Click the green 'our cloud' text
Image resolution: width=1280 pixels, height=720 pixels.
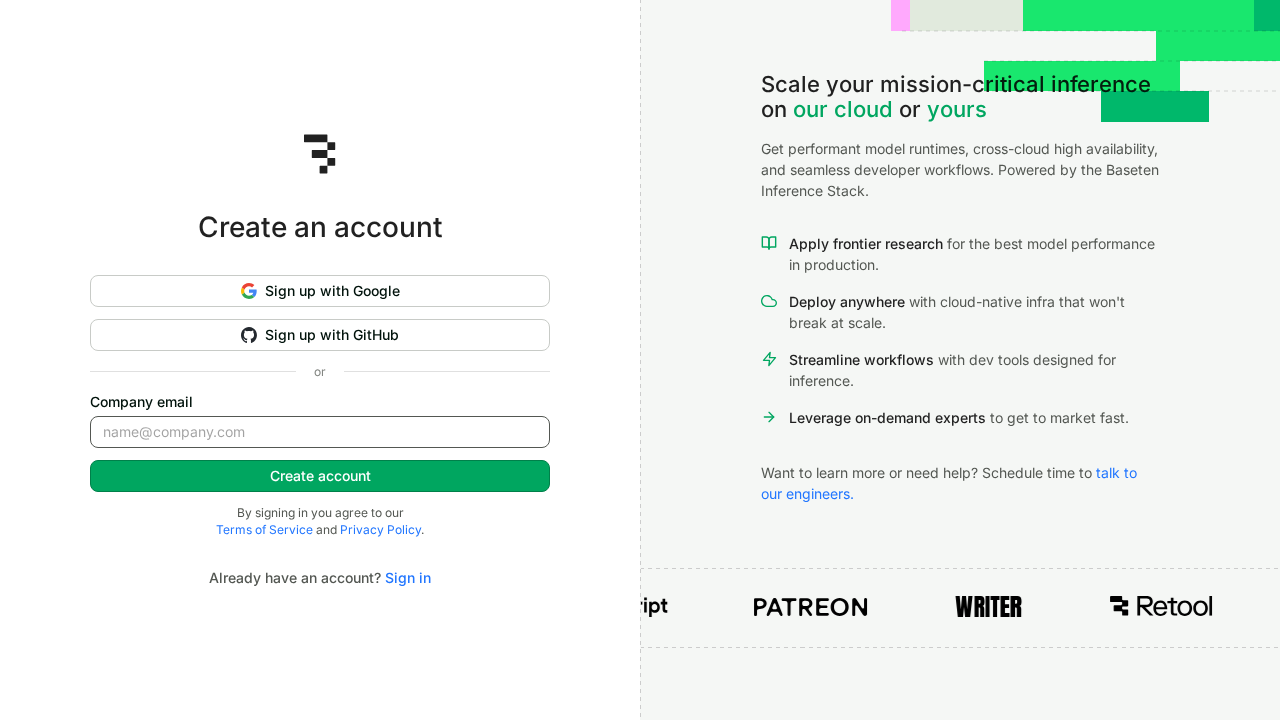pyautogui.click(x=843, y=110)
